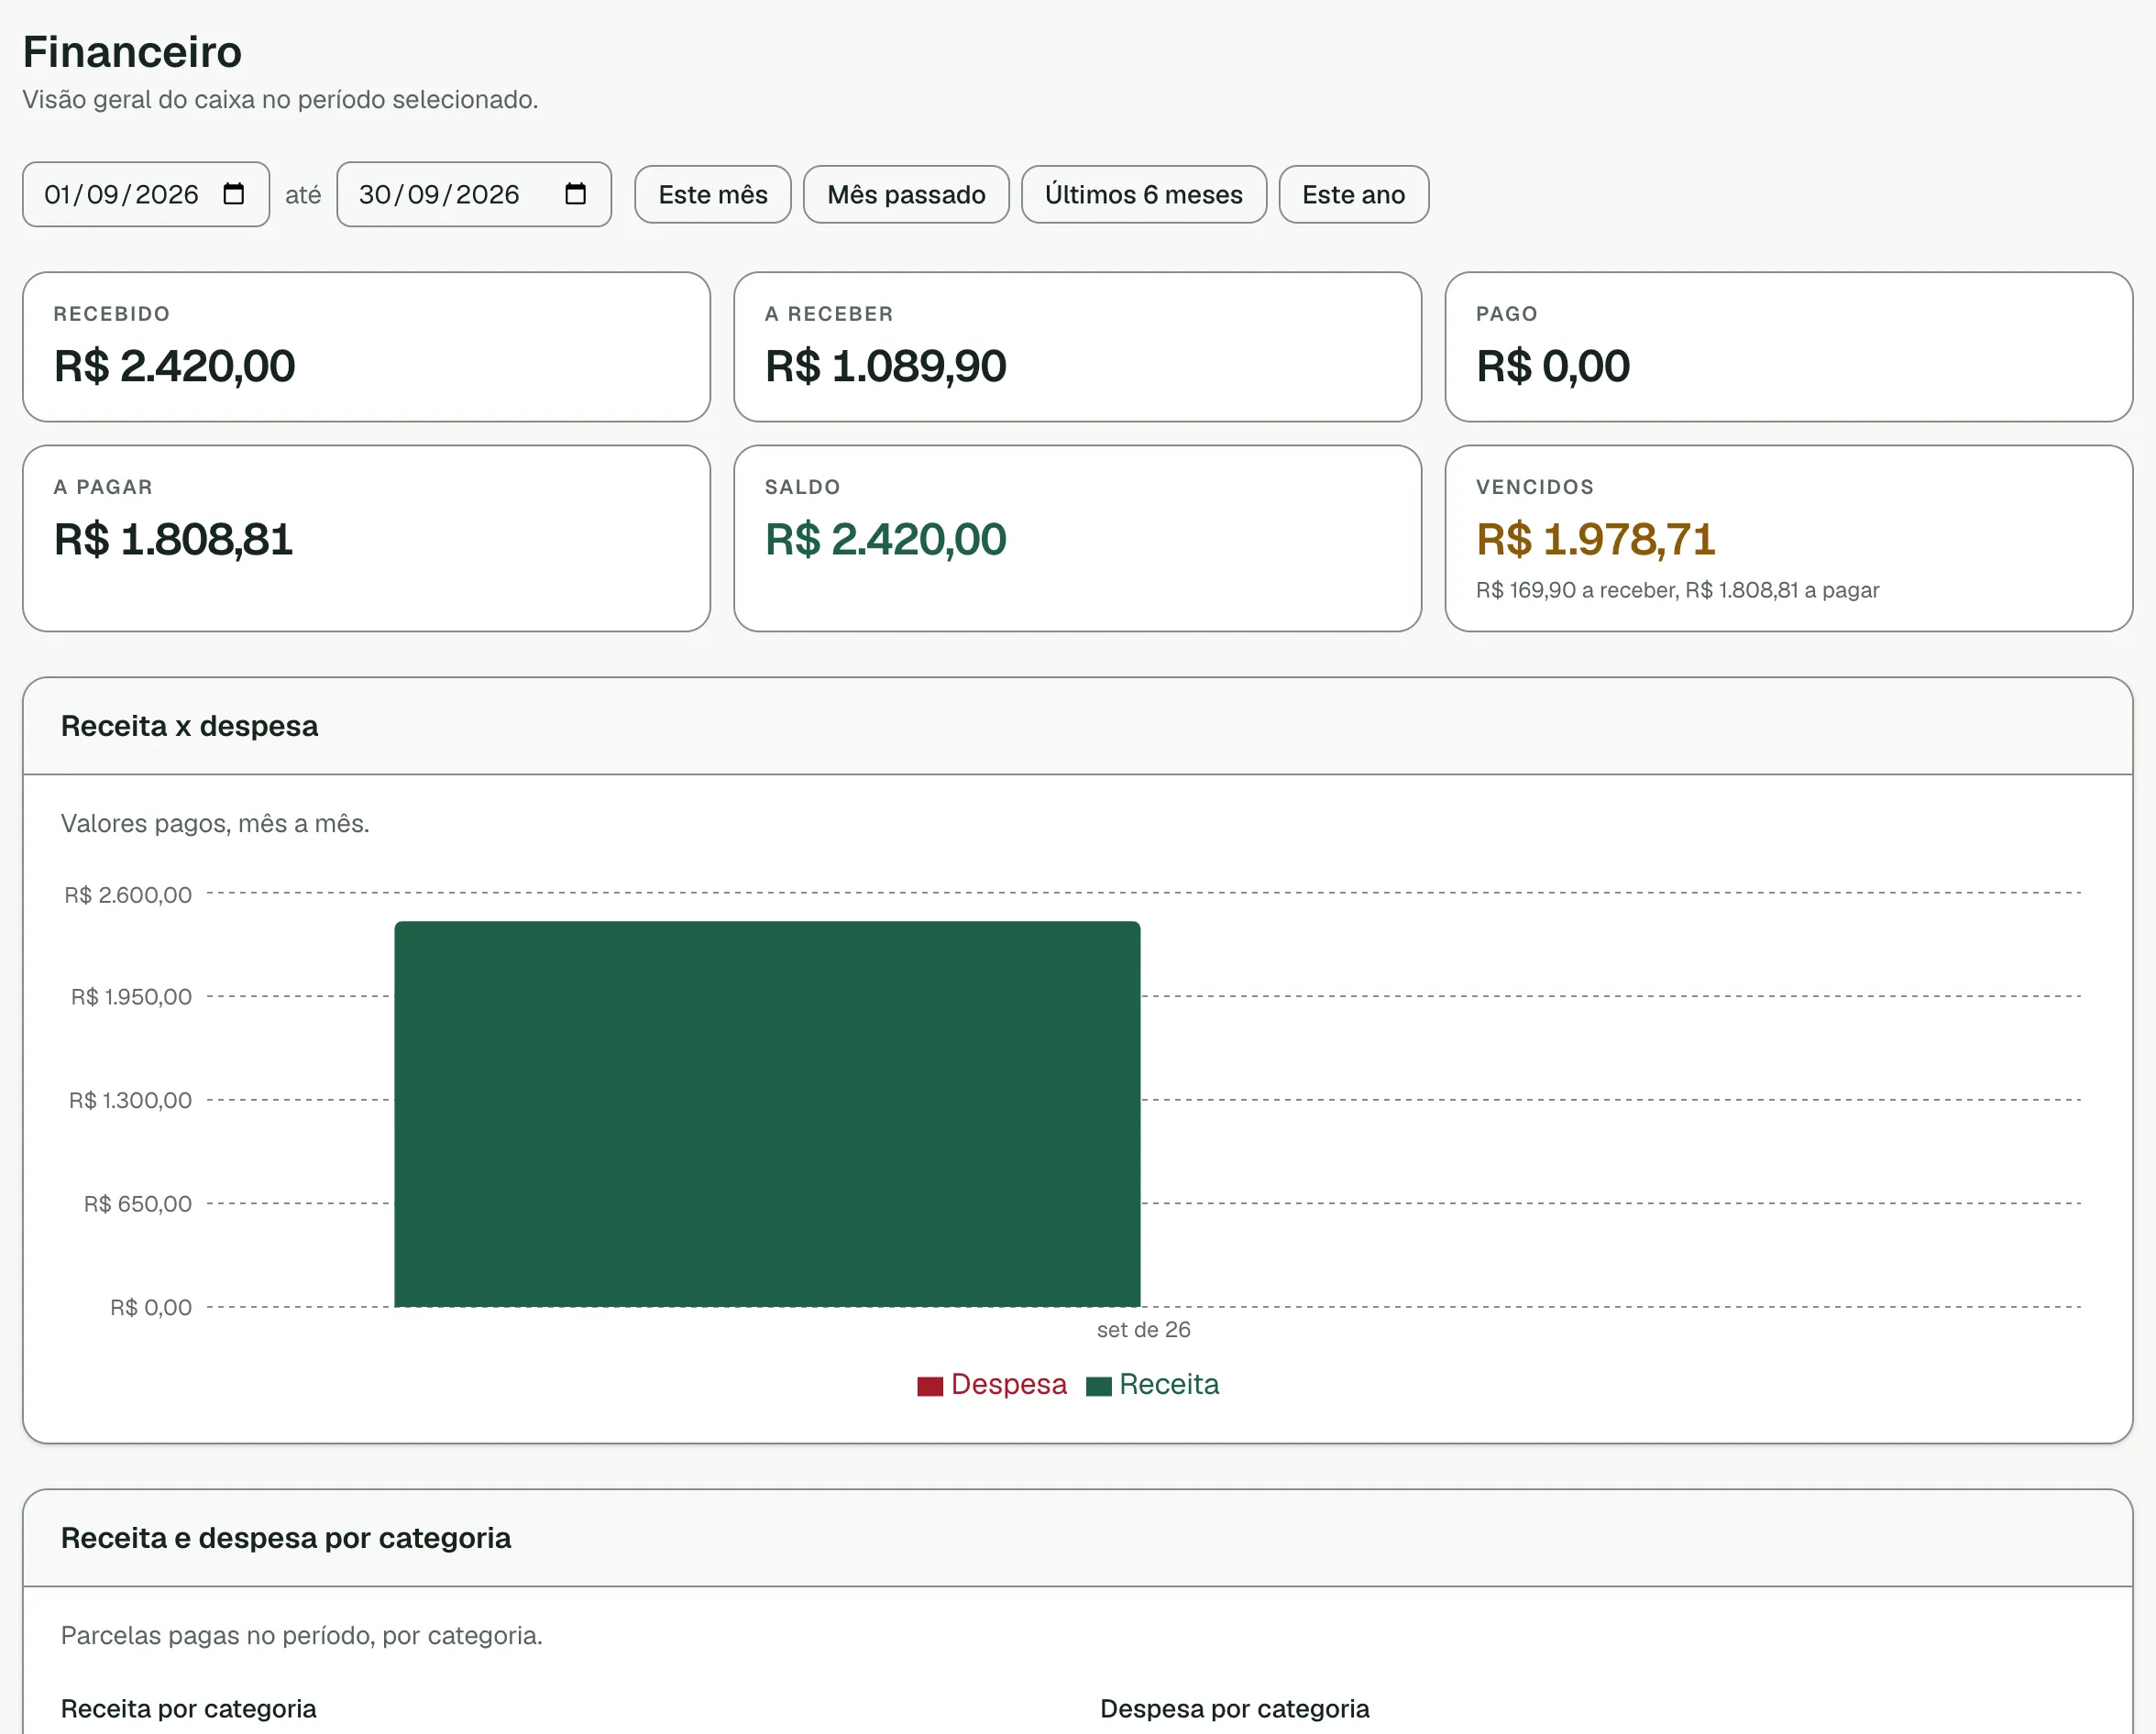Viewport: 2156px width, 1734px height.
Task: Click the Receita x despesa card title
Action: 189,726
